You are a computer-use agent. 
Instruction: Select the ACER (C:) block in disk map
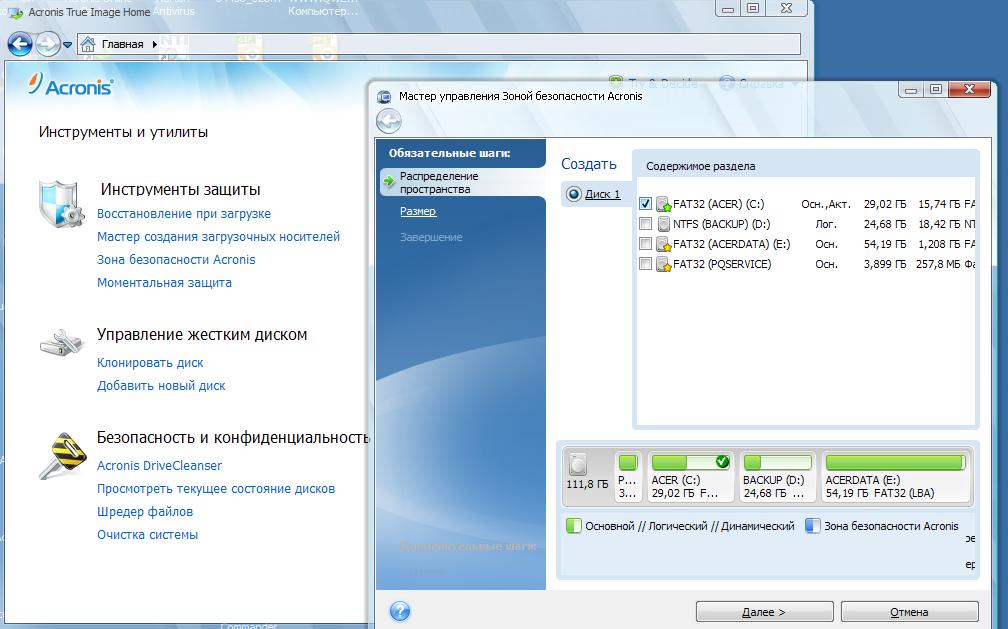pos(689,477)
